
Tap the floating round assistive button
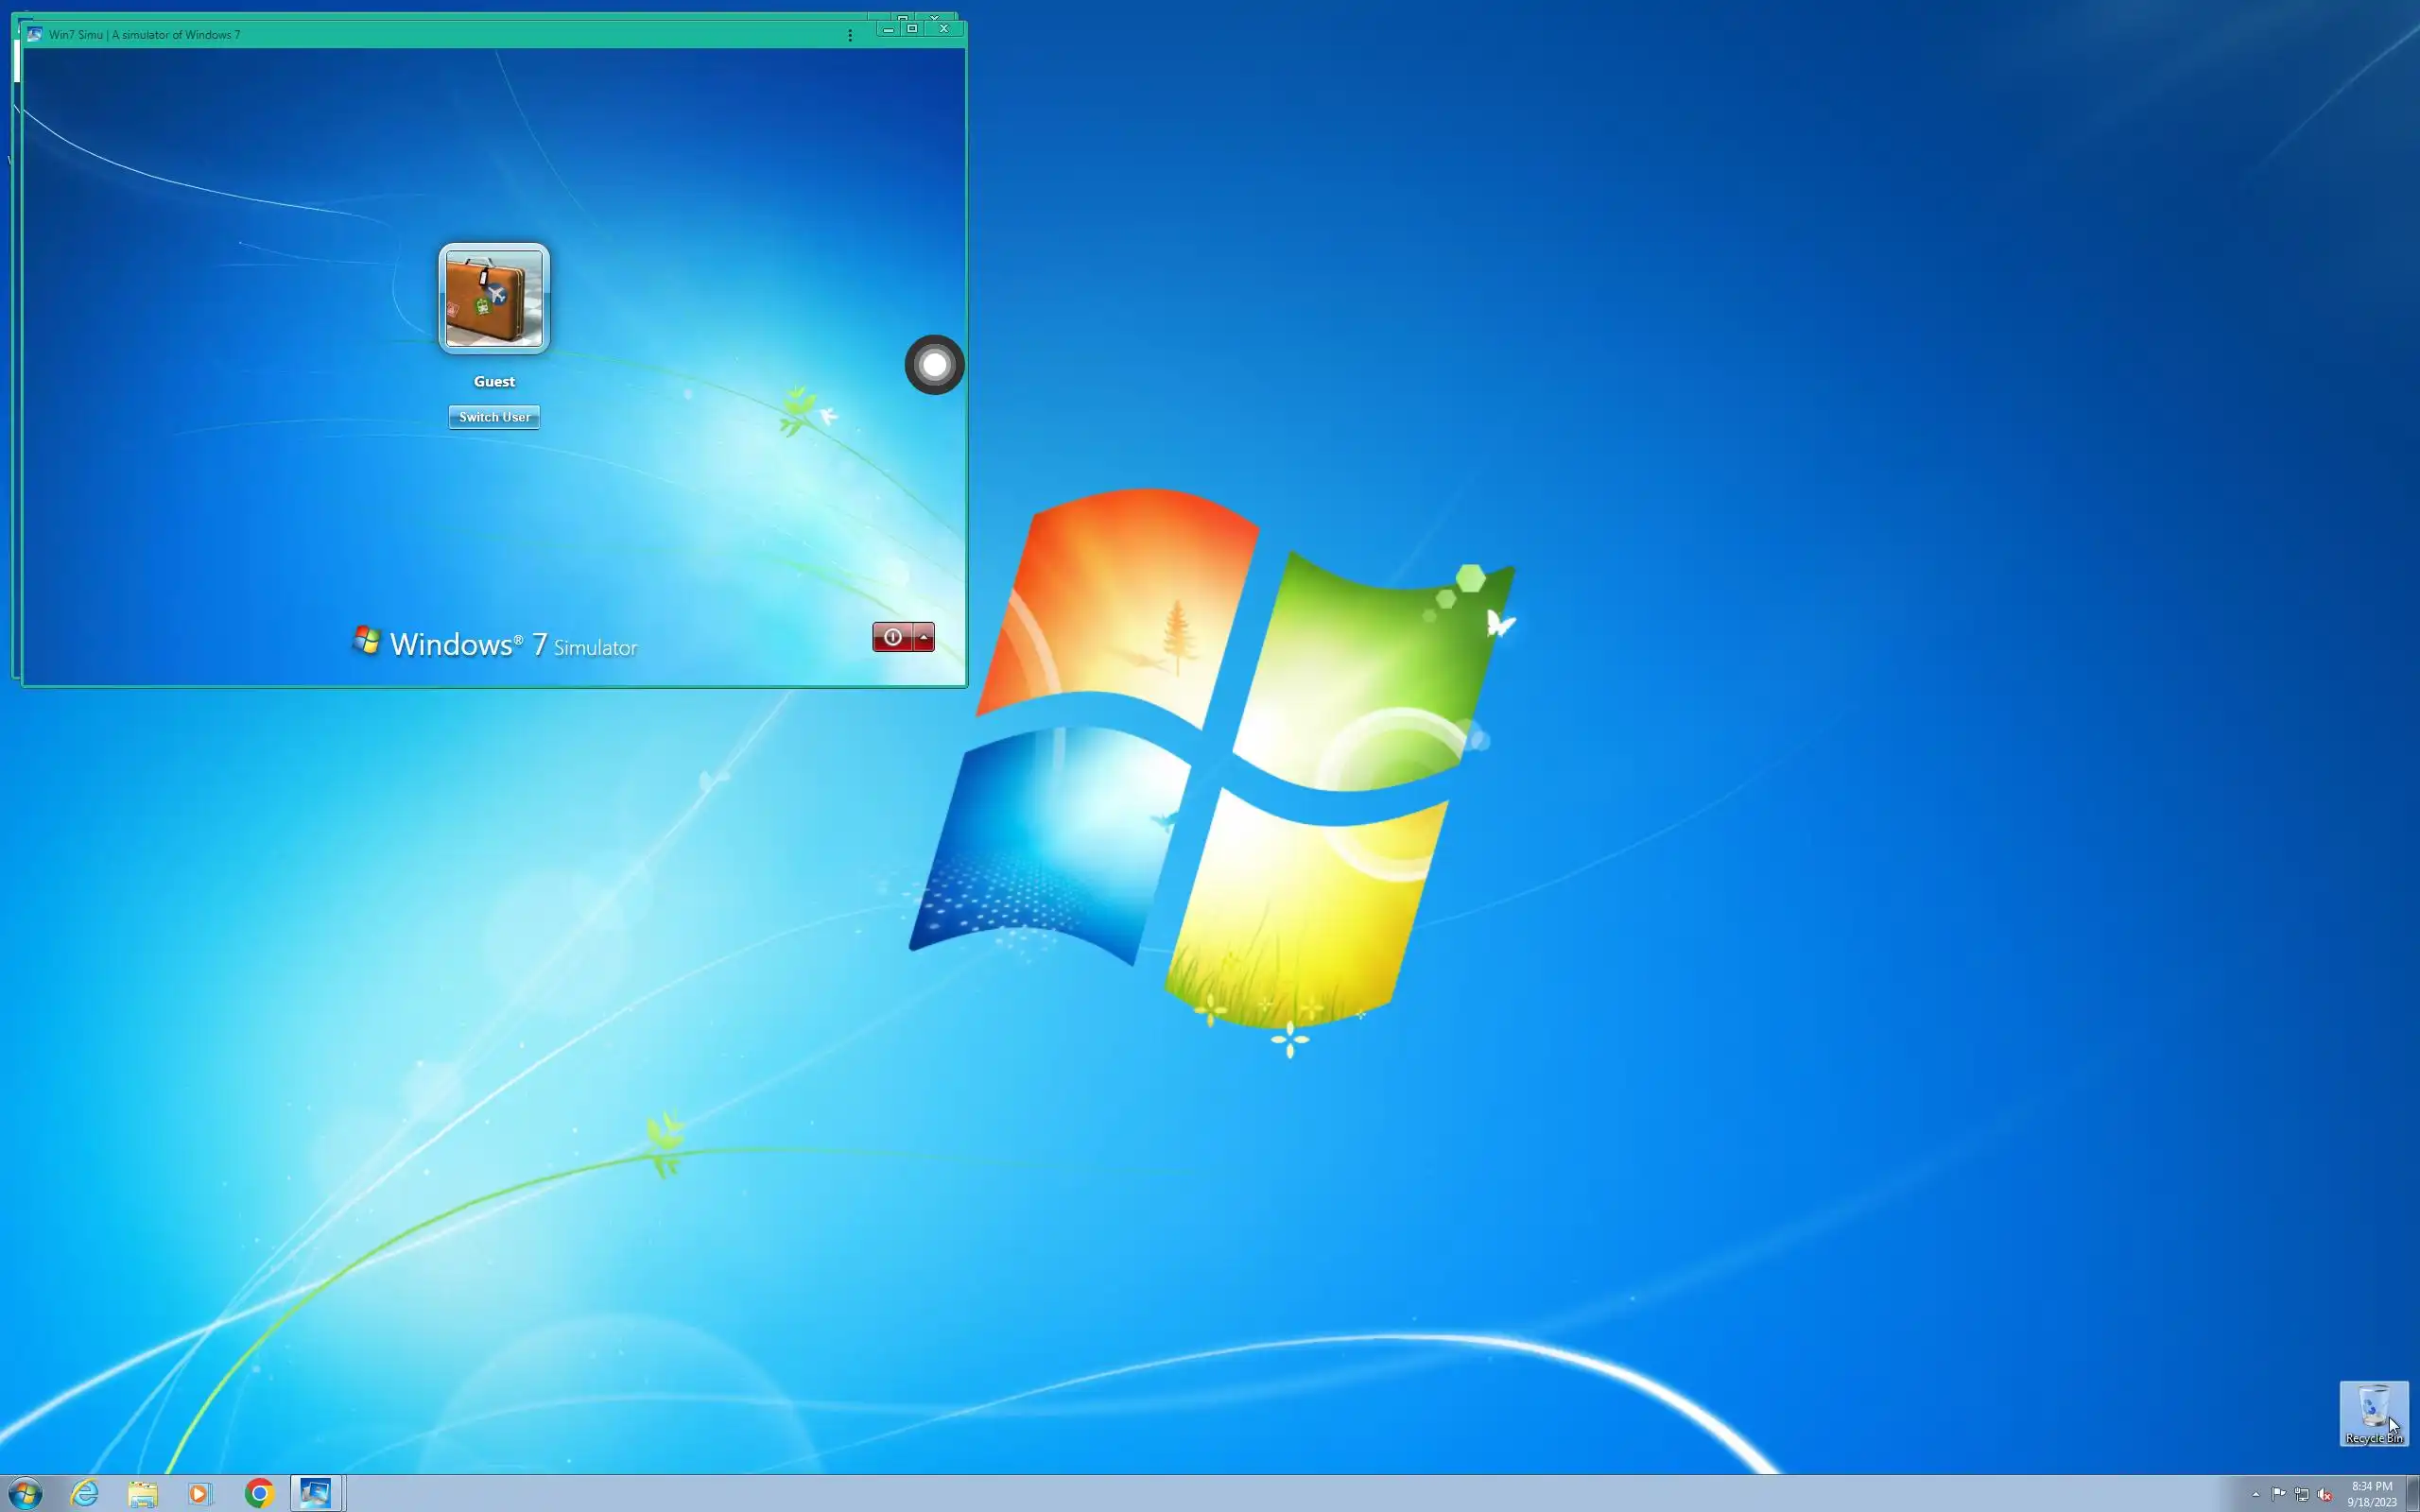(934, 365)
